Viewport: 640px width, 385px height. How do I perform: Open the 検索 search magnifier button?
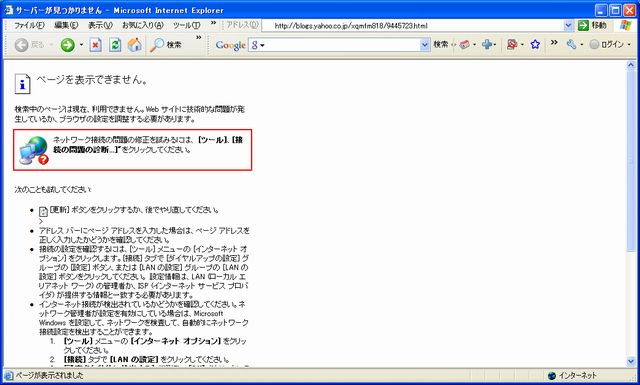(x=165, y=45)
